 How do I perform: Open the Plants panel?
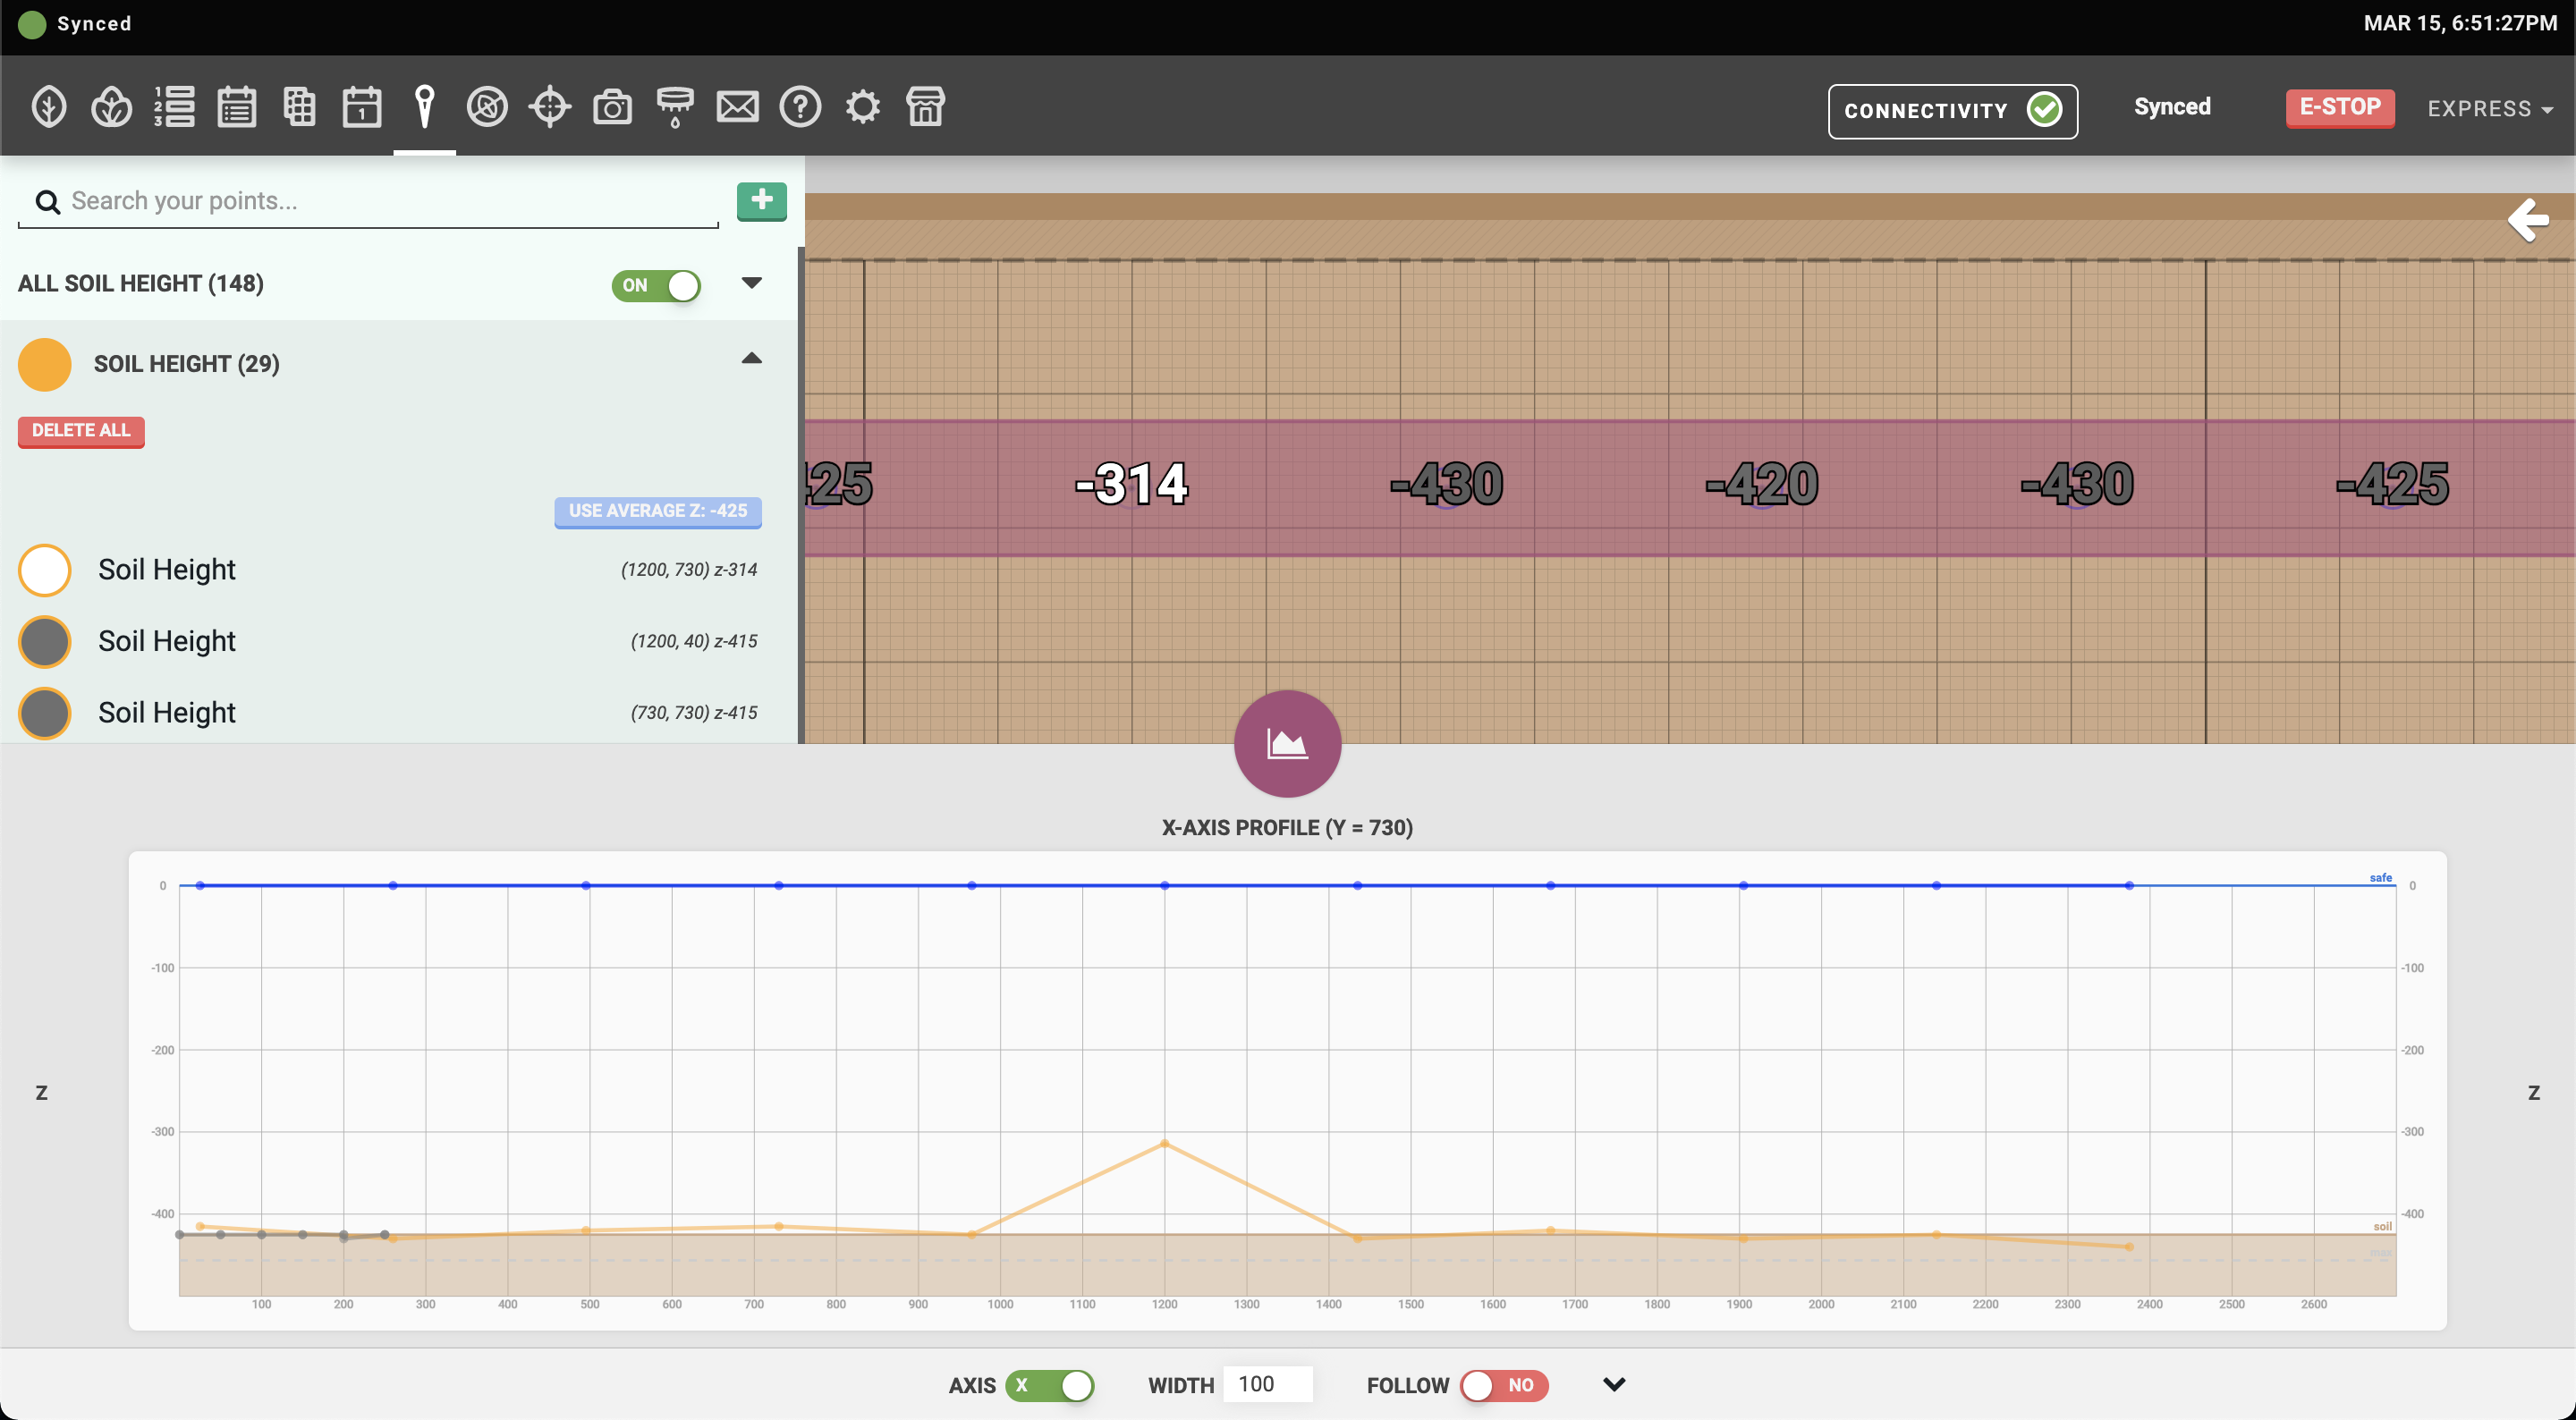(x=47, y=106)
